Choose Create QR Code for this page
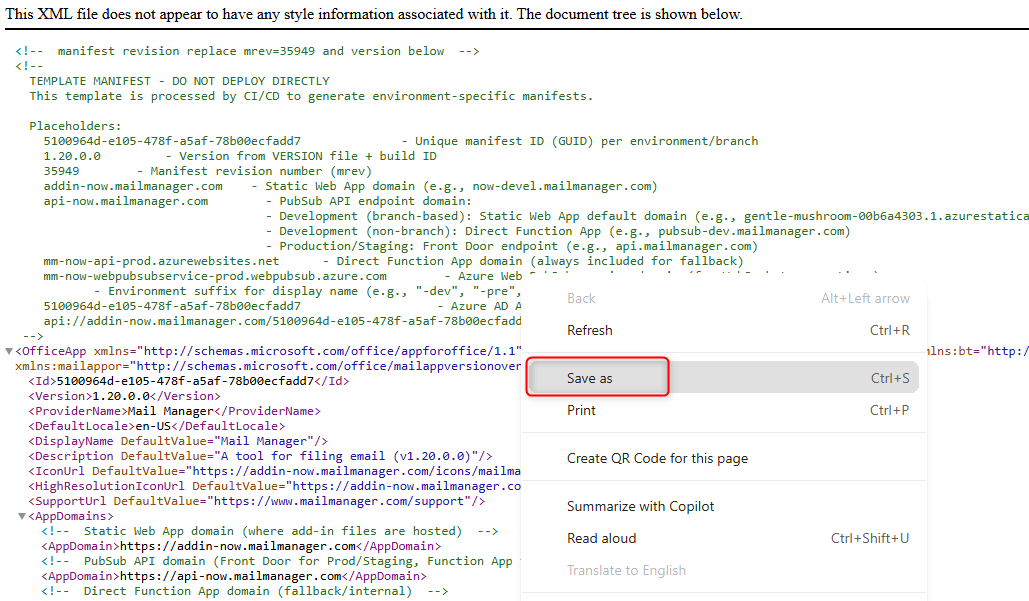Viewport: 1029px width, 601px height. (x=723, y=458)
